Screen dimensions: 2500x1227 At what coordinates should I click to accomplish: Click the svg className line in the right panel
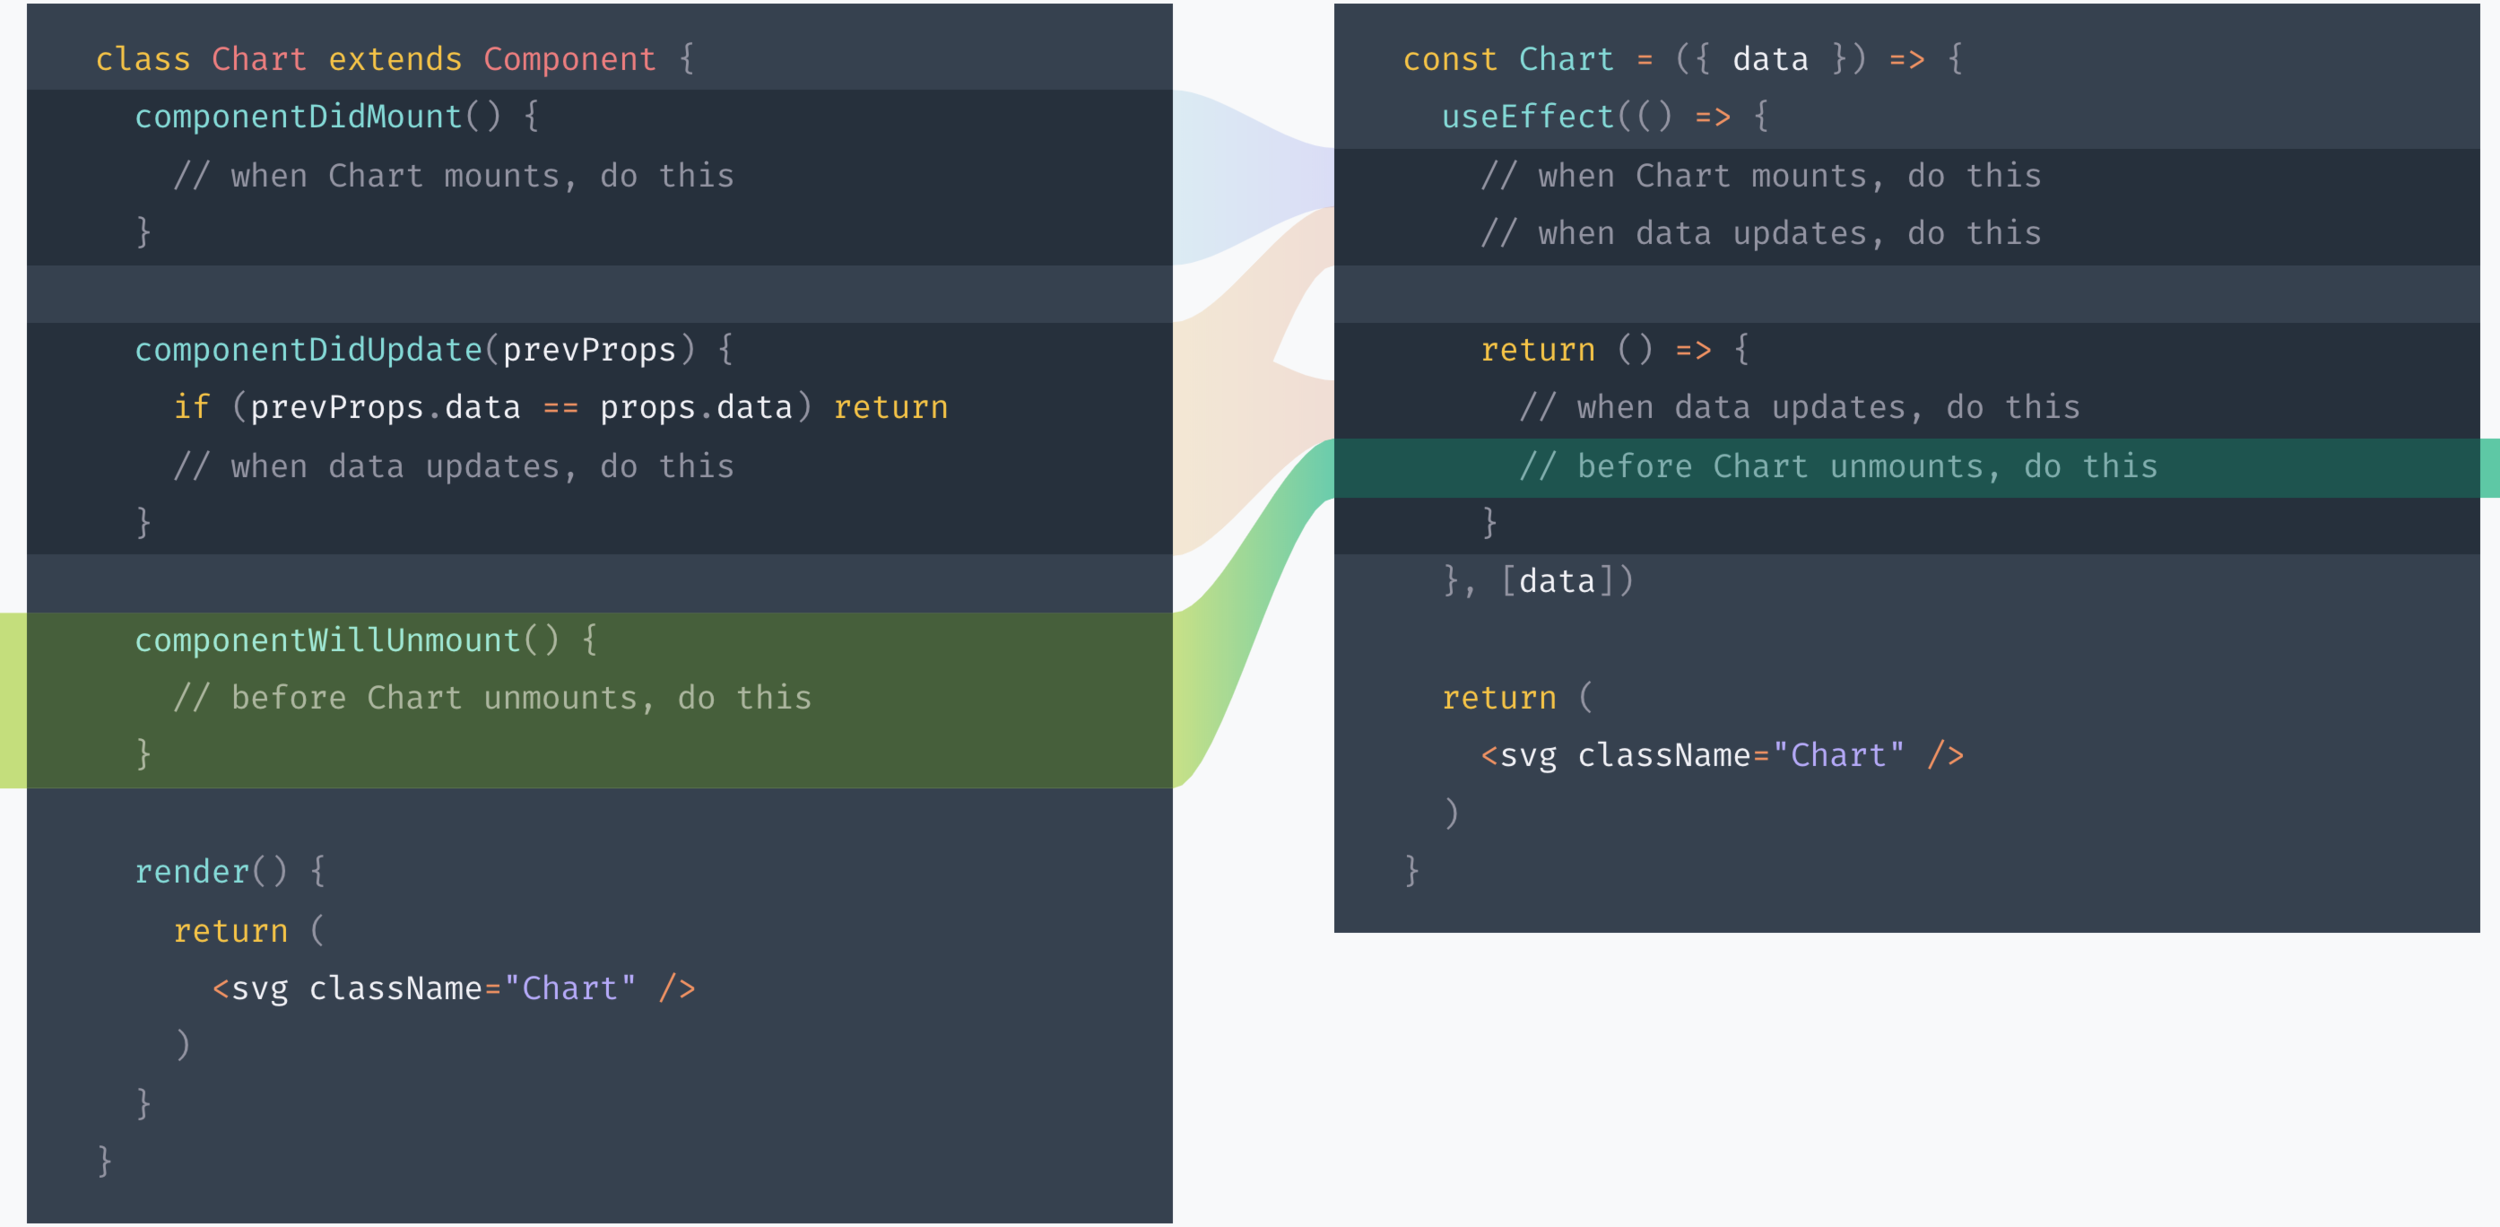tap(1722, 755)
